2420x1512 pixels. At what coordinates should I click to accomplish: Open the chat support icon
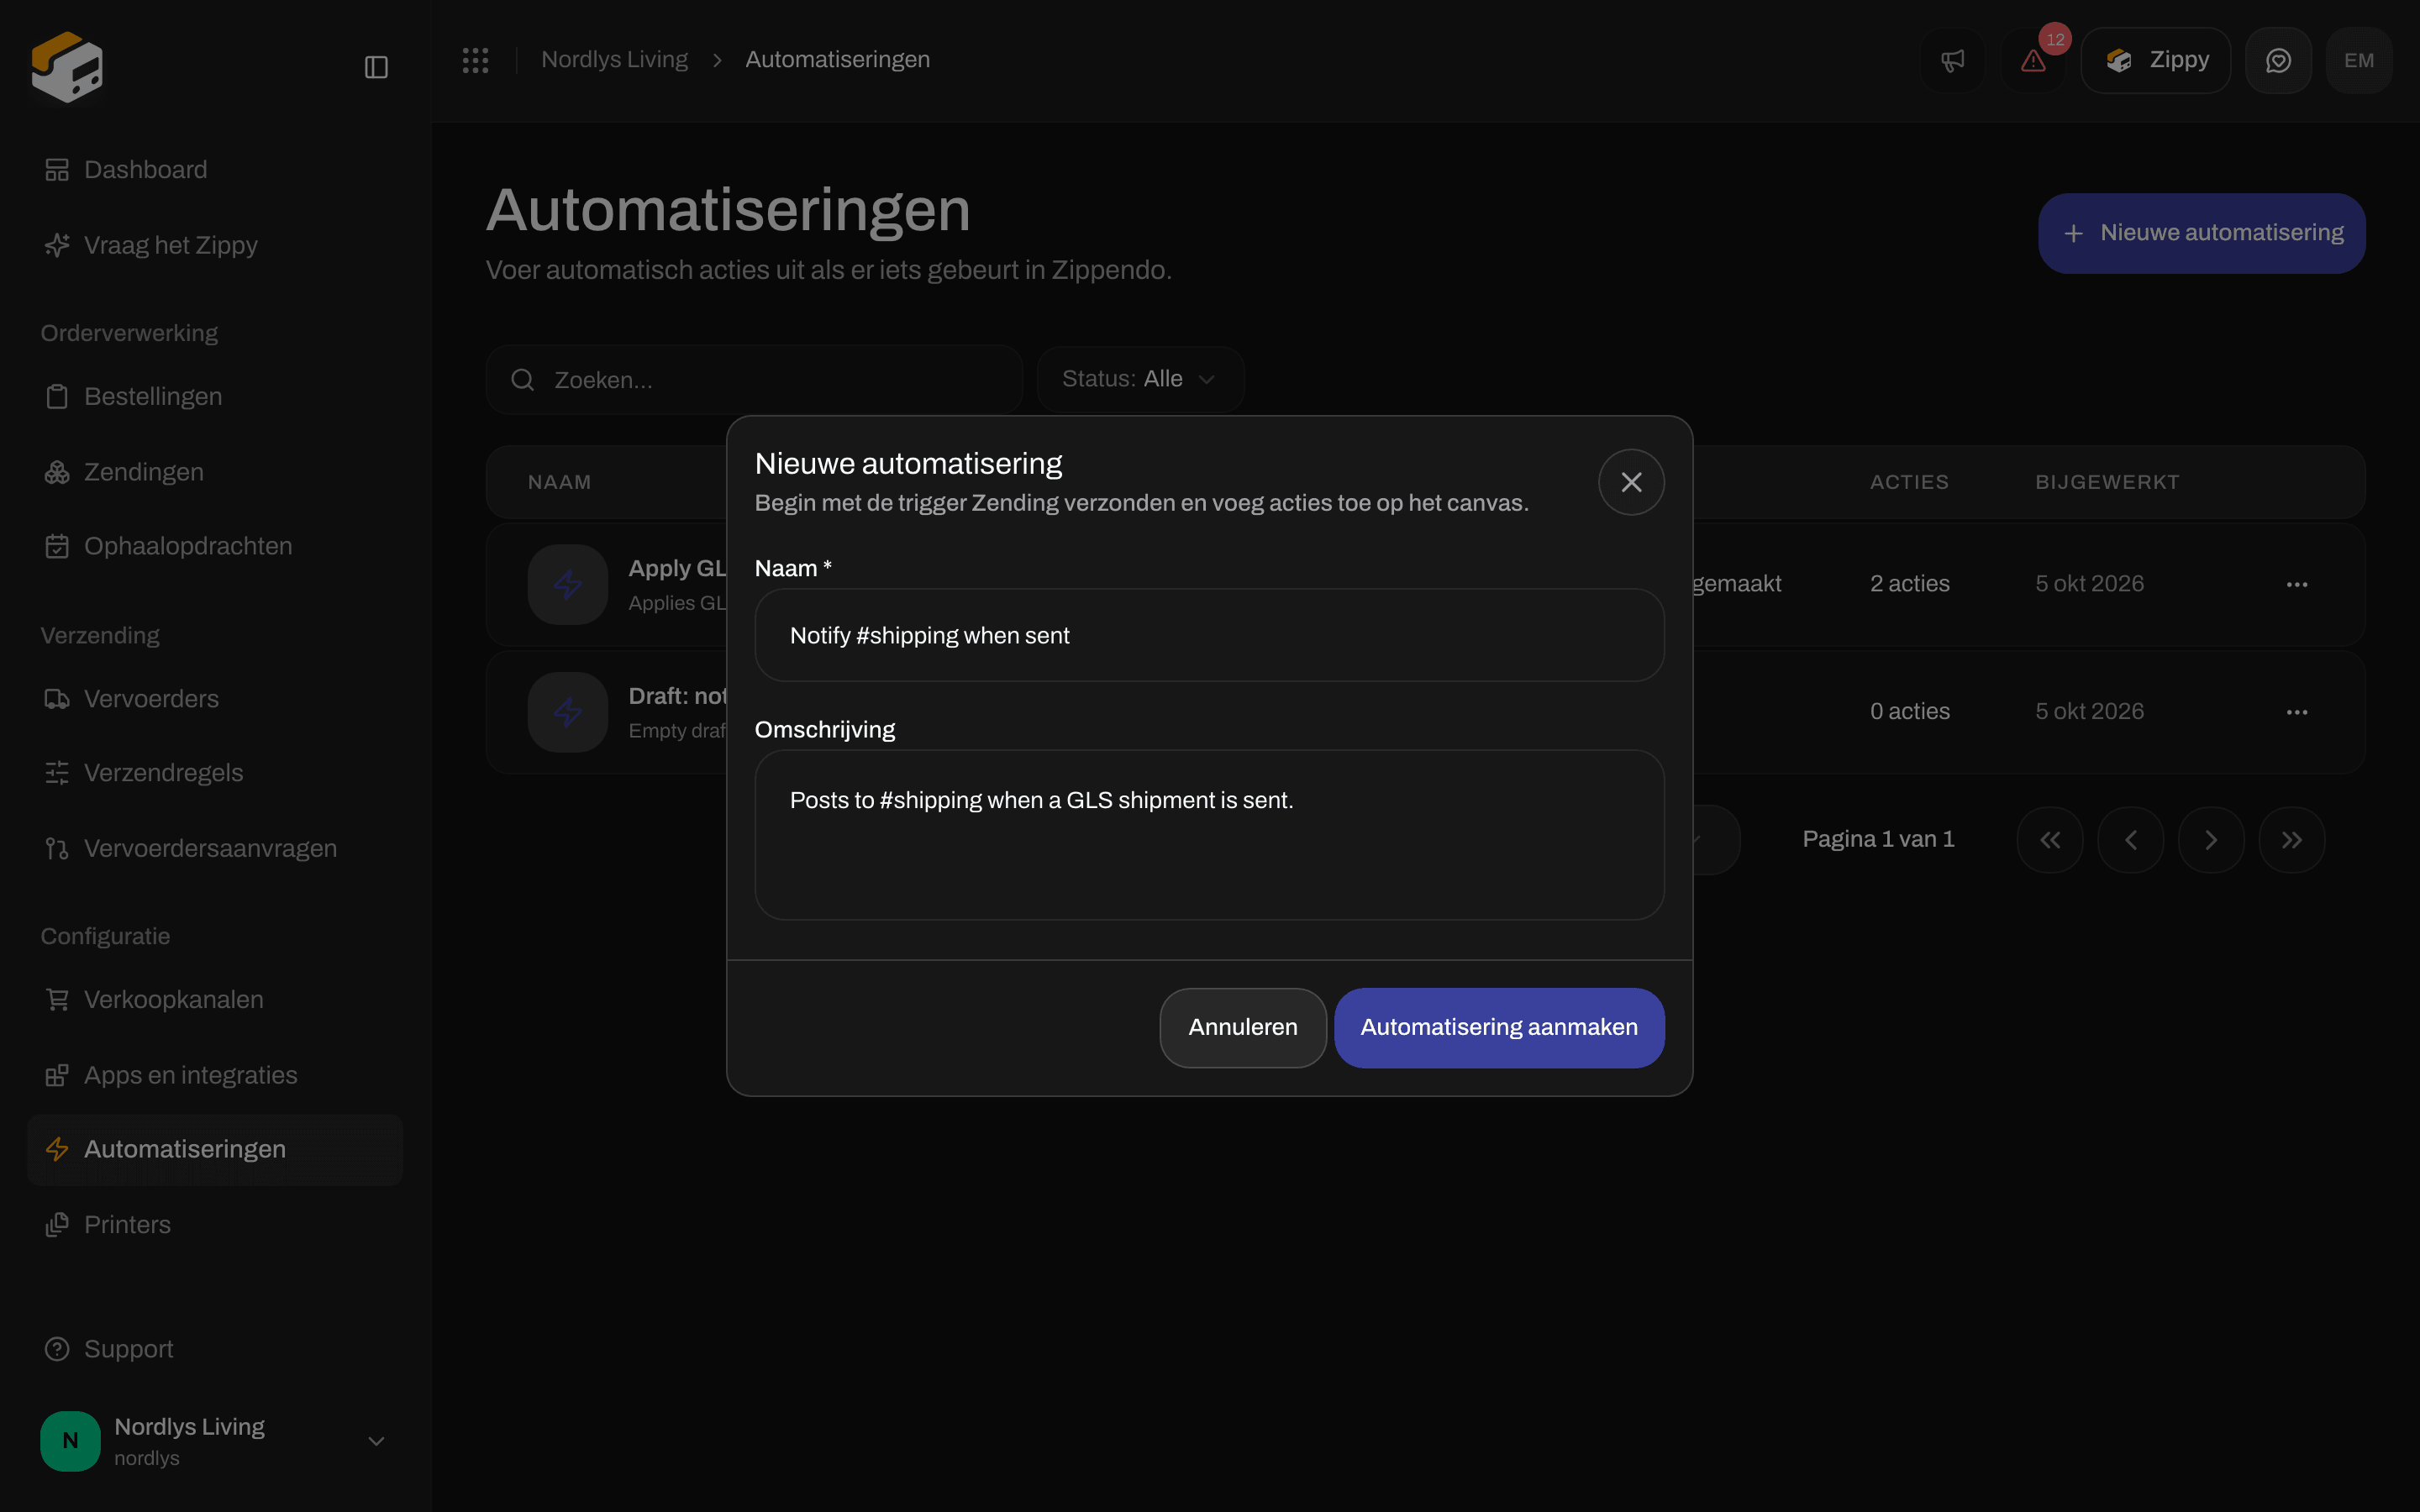coord(2278,60)
